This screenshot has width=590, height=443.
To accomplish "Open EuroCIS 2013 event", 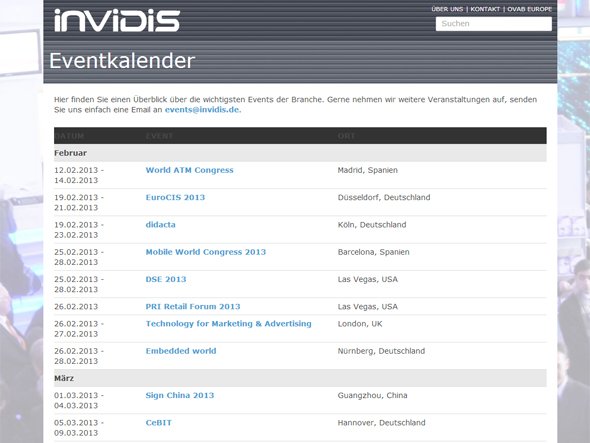I will (175, 198).
